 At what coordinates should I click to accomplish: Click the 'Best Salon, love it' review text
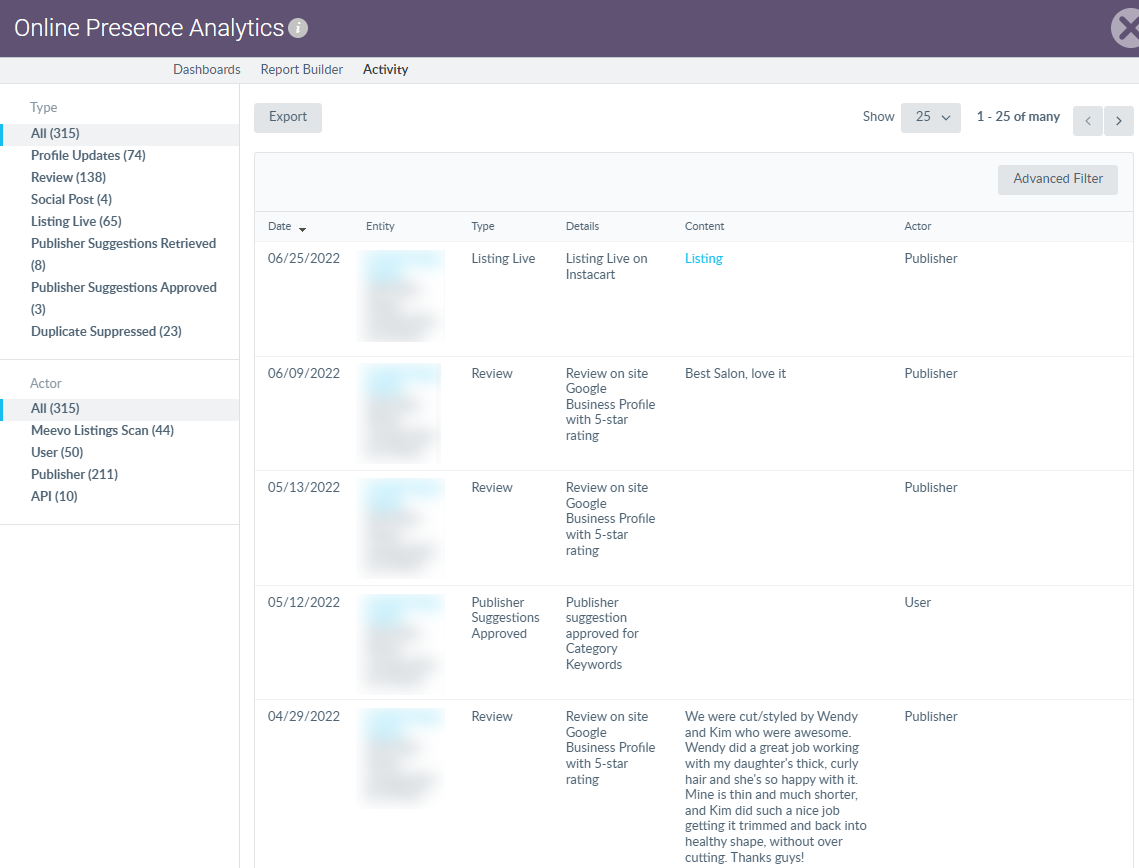click(x=735, y=373)
